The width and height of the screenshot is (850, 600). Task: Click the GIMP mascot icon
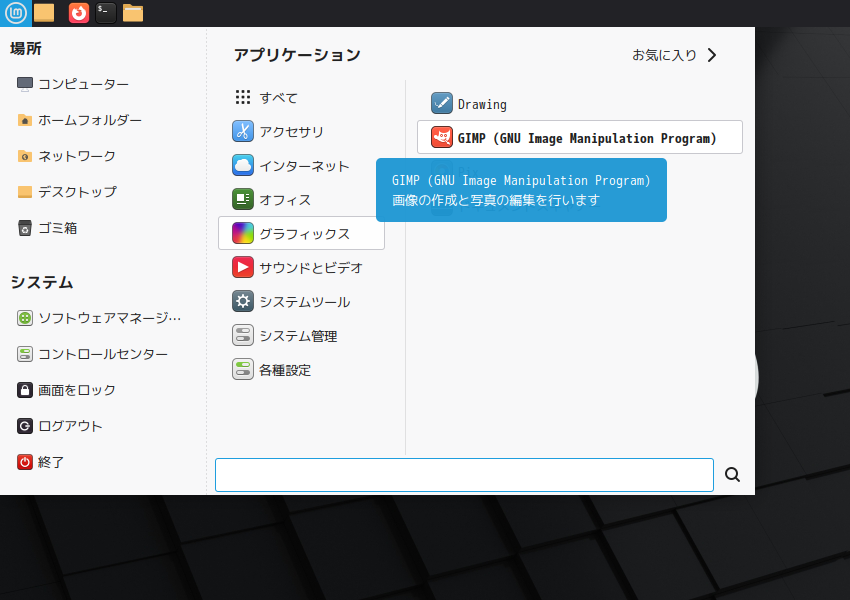point(442,137)
